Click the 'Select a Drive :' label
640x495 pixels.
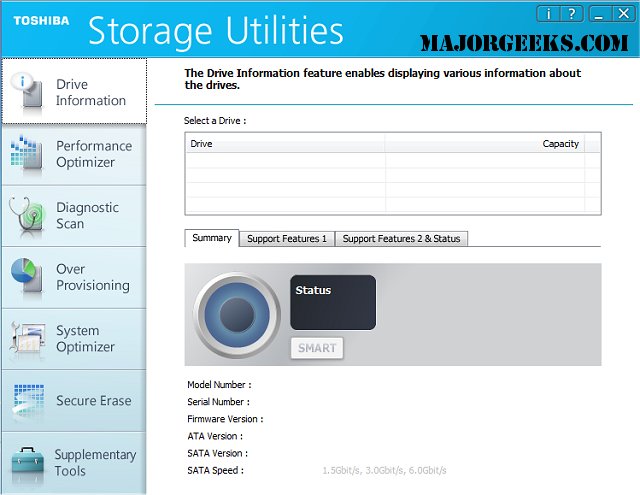pyautogui.click(x=215, y=121)
